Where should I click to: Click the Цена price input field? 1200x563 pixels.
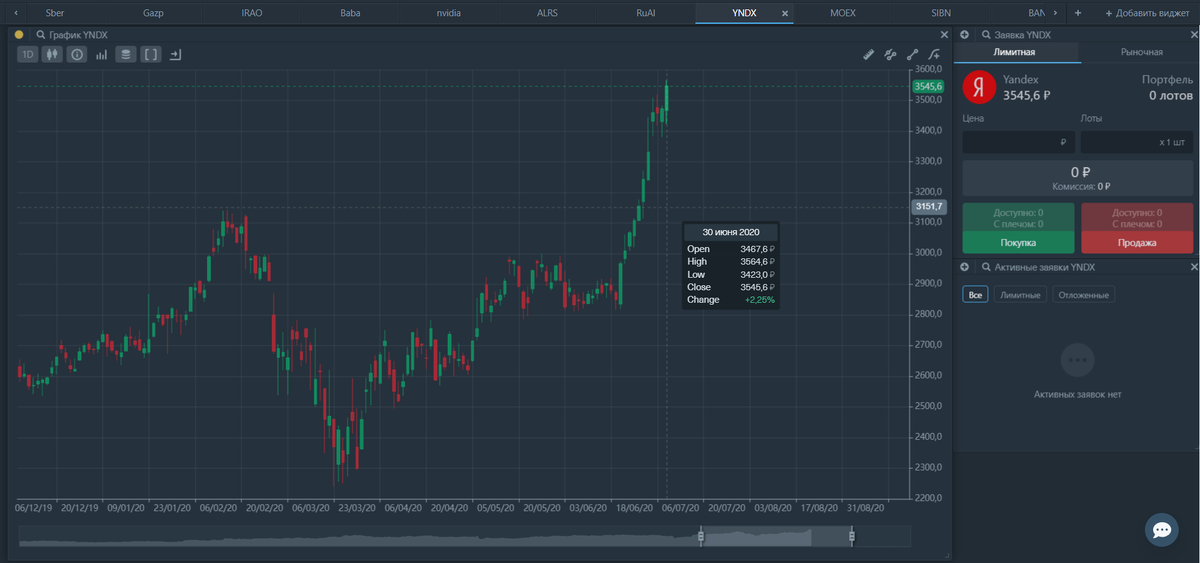[x=1018, y=142]
